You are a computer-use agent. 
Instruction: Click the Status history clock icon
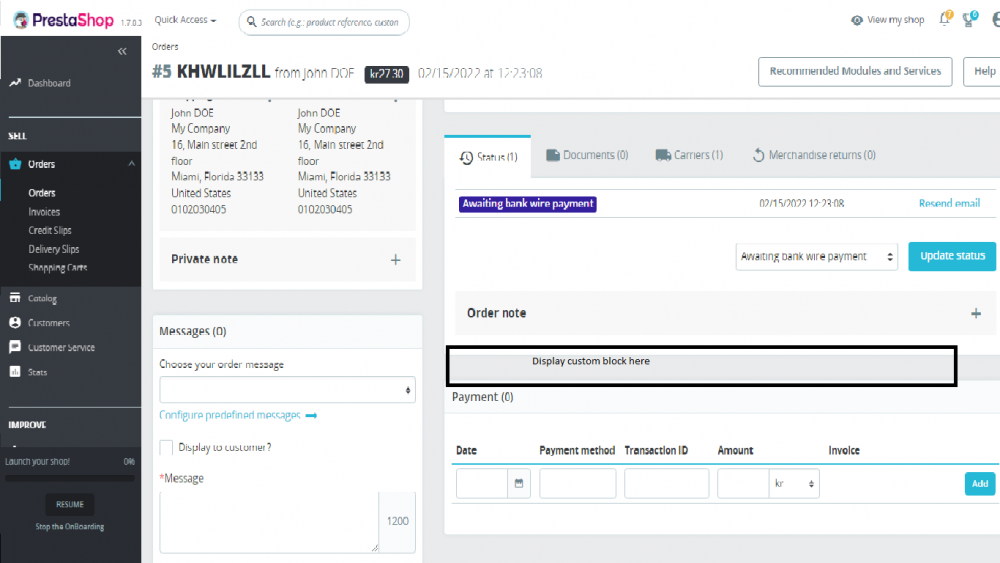click(x=466, y=157)
